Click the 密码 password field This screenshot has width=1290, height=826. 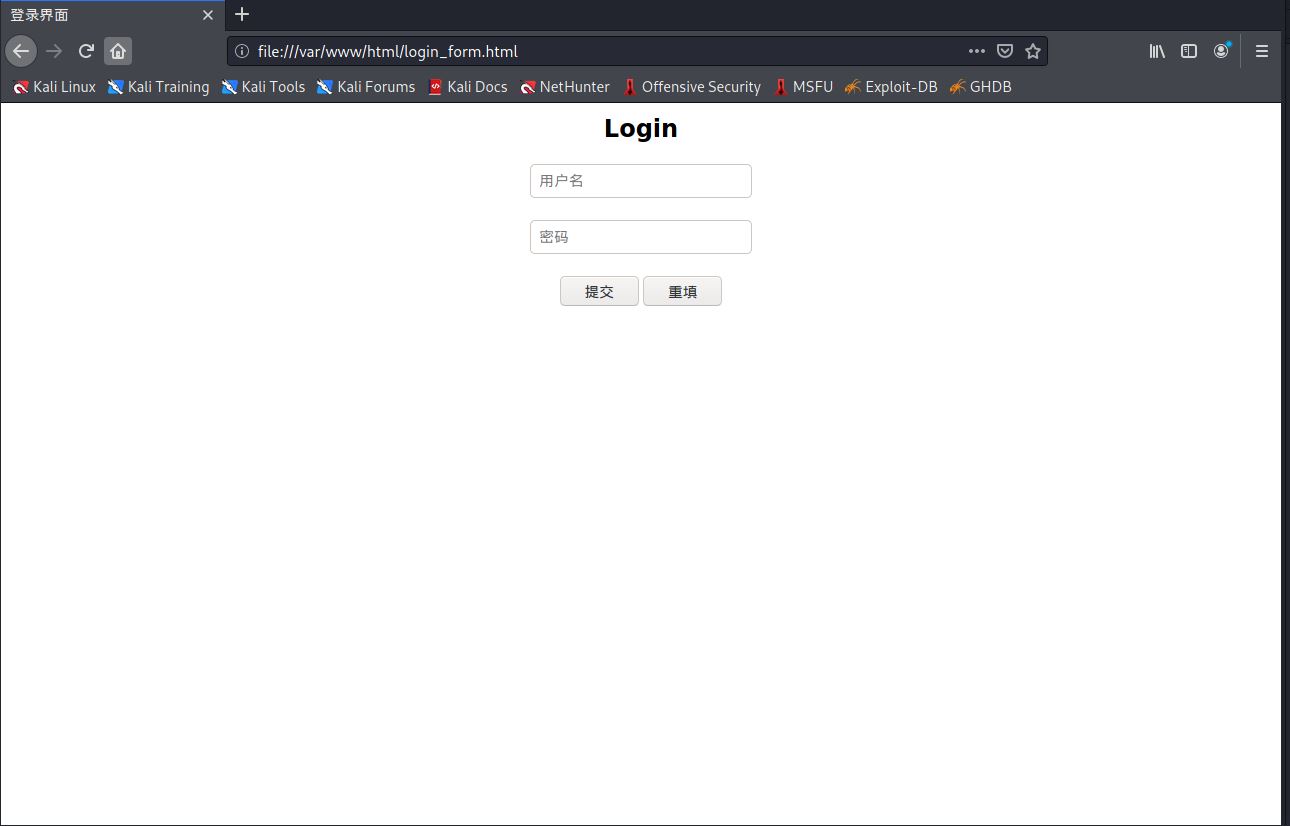click(641, 237)
